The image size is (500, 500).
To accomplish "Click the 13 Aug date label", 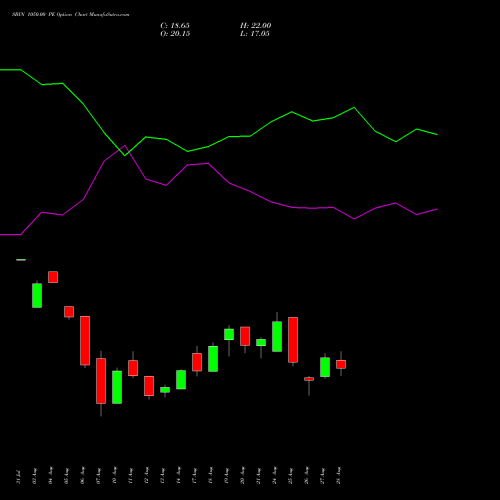I will pos(162,476).
